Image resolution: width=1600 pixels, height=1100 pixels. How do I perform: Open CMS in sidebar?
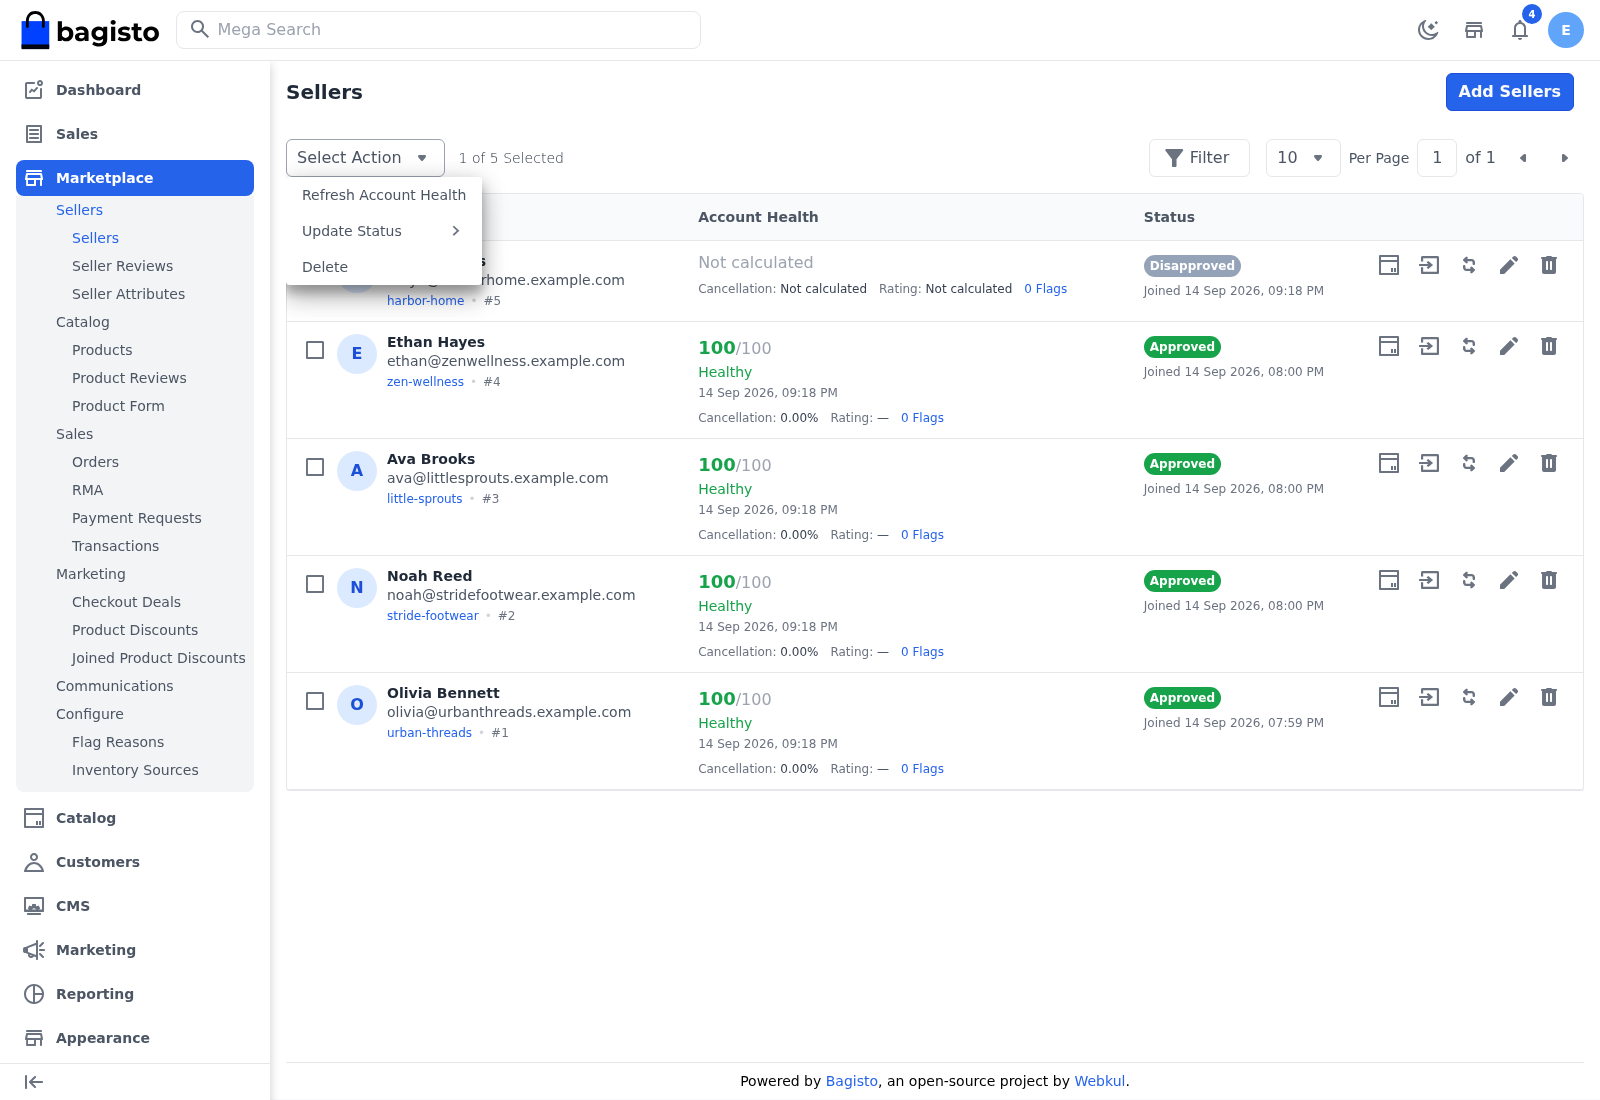[135, 906]
